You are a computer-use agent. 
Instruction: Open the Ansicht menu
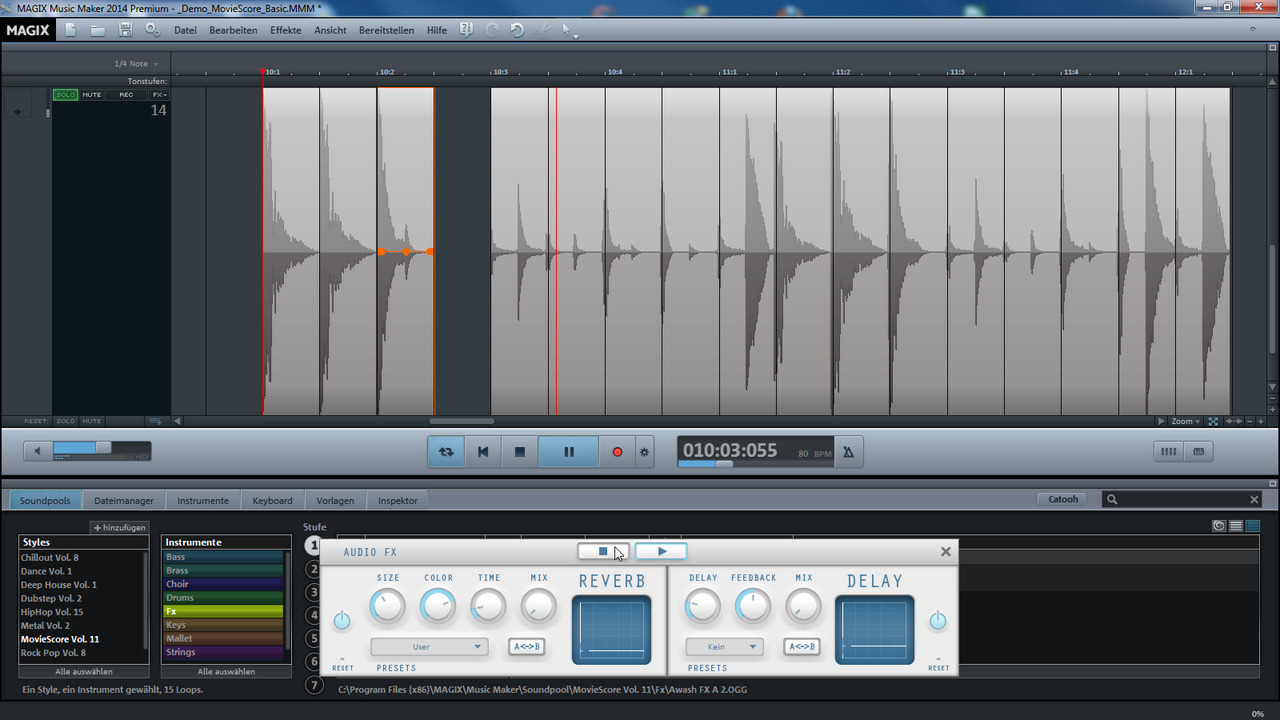pyautogui.click(x=330, y=30)
